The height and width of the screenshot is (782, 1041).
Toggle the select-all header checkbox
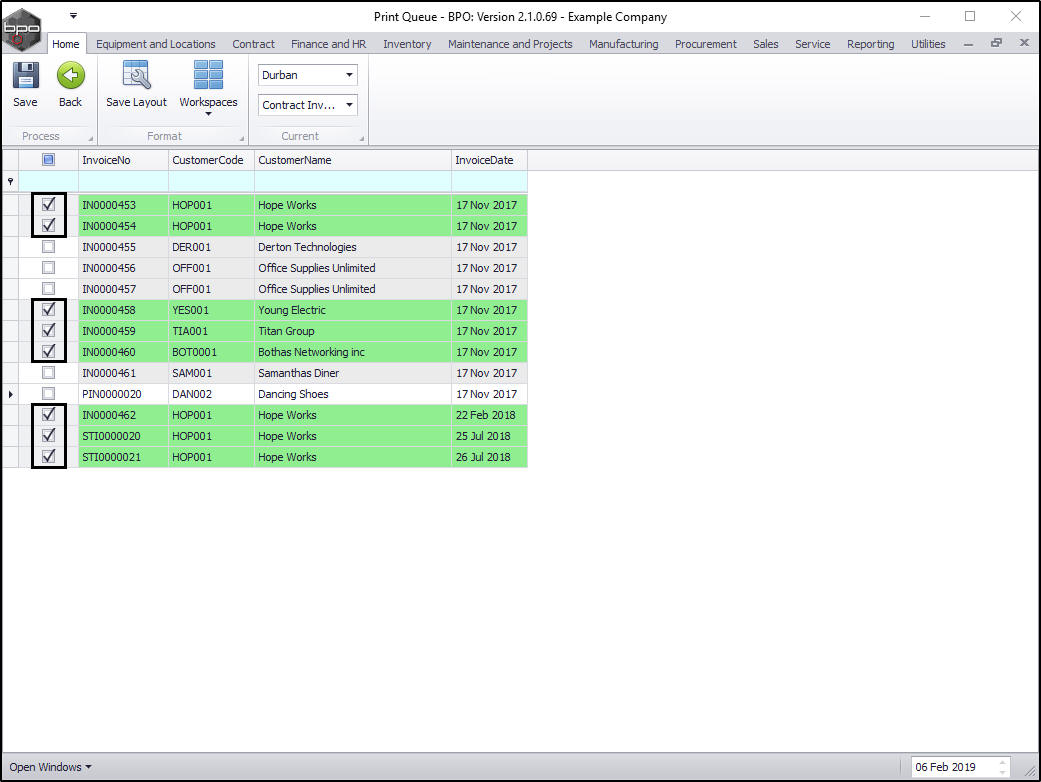(x=48, y=159)
